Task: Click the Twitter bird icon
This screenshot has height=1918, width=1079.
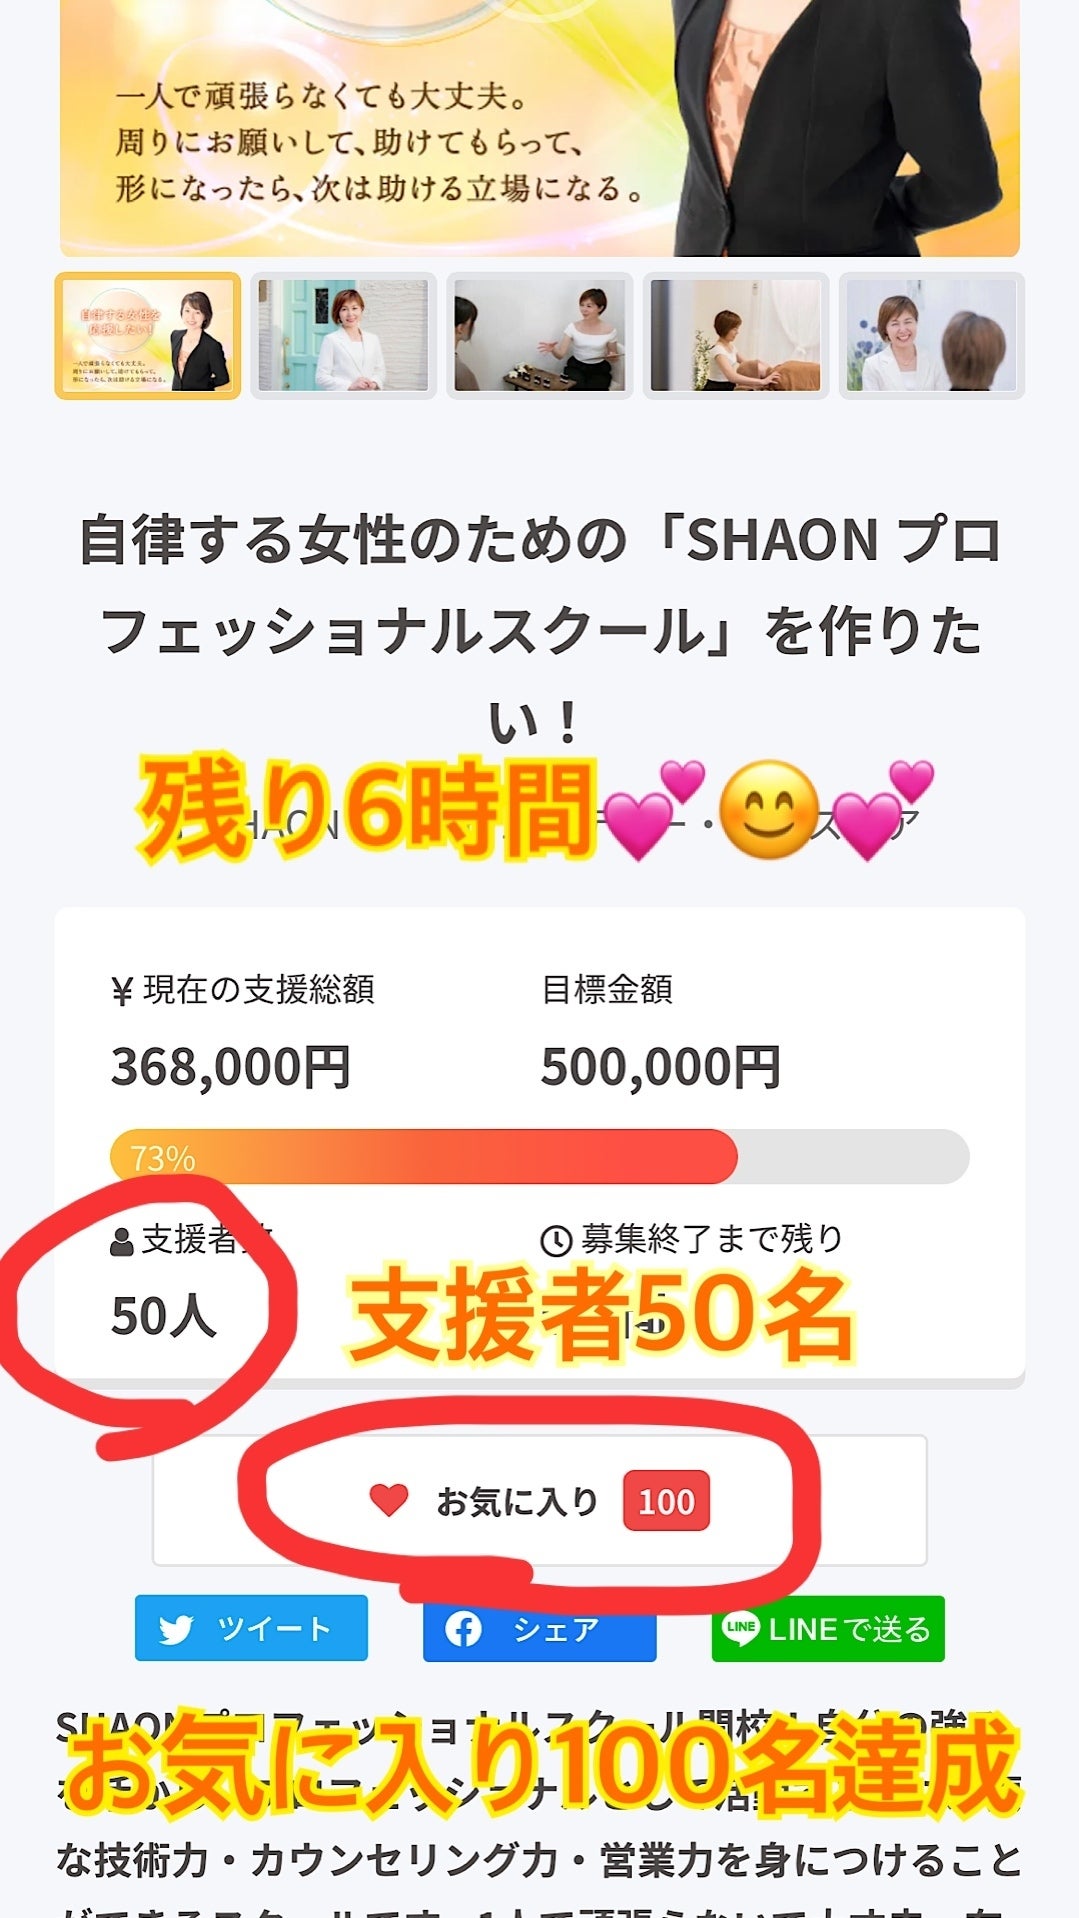Action: [176, 1629]
